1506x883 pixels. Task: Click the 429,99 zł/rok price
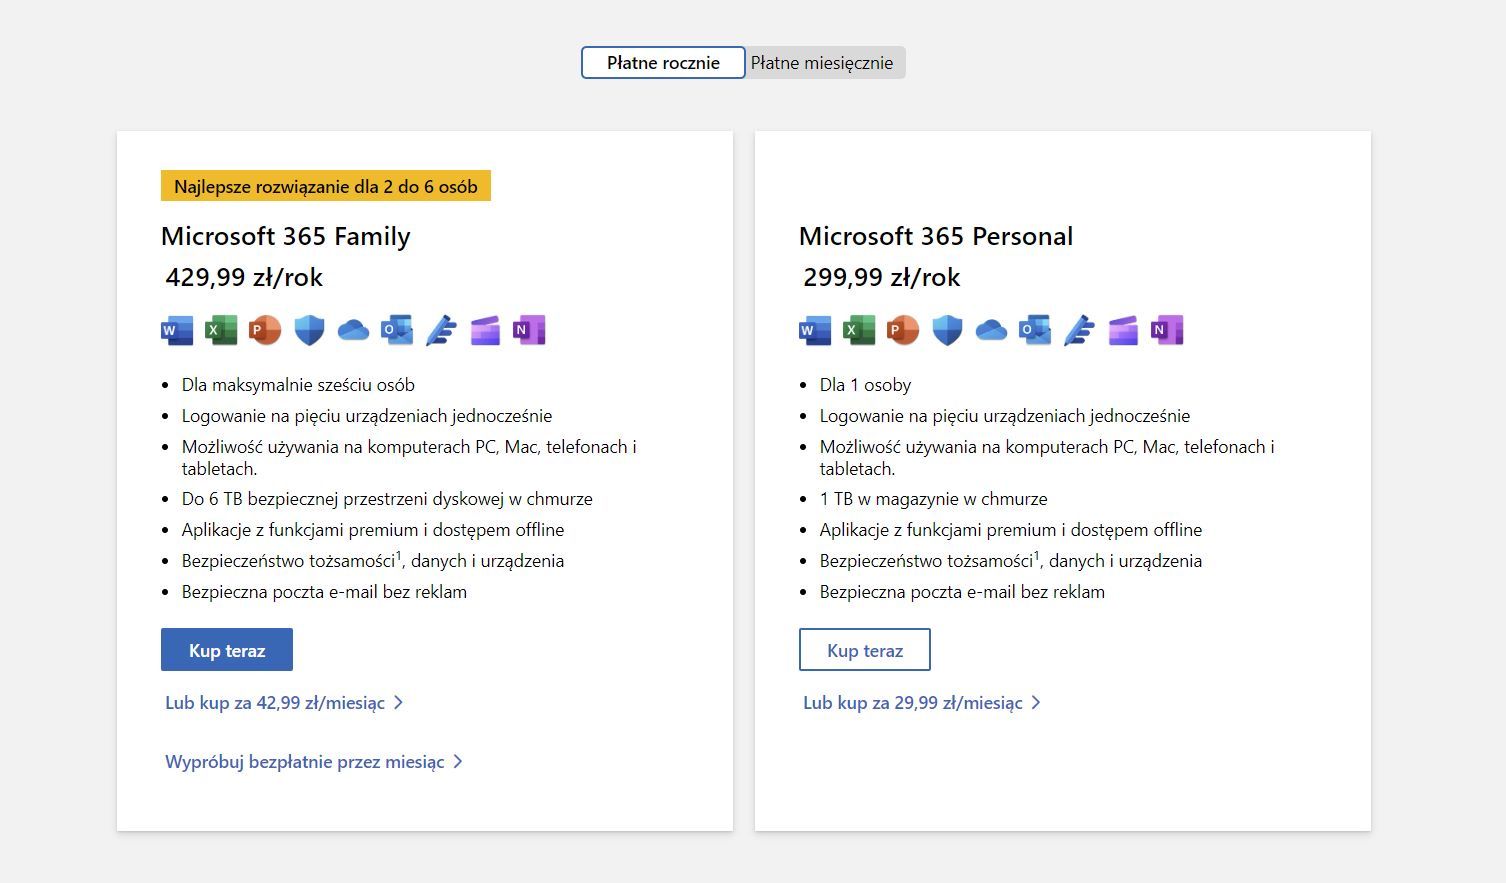pyautogui.click(x=244, y=277)
